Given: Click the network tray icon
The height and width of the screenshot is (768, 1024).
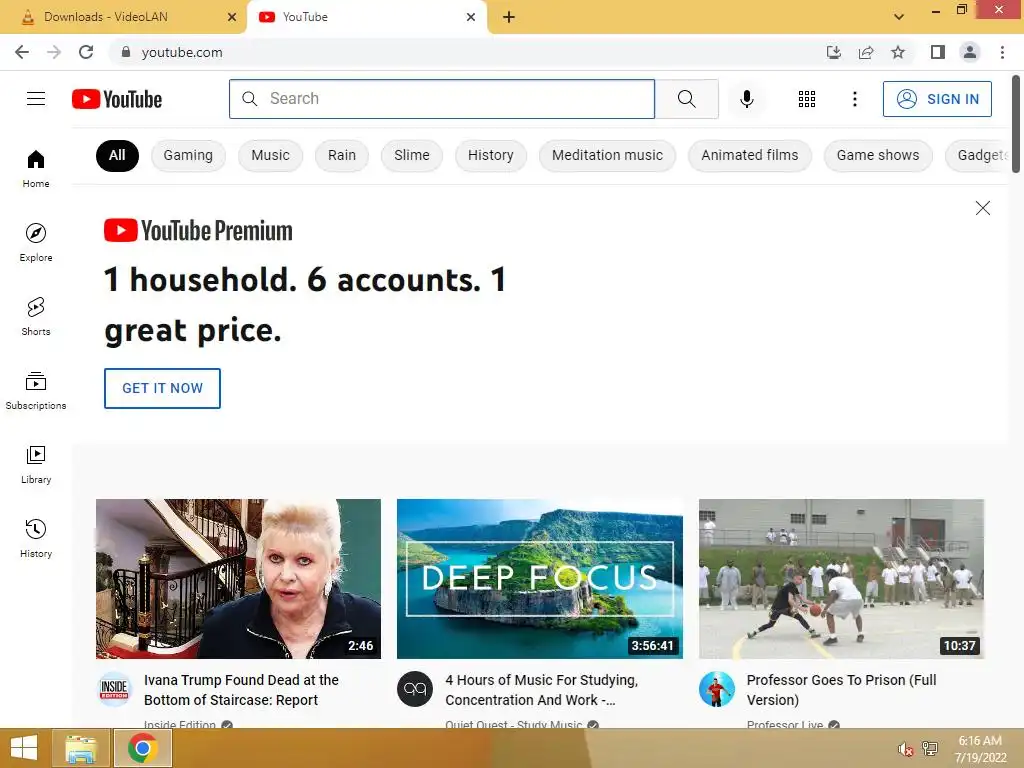Looking at the screenshot, I should [x=929, y=748].
